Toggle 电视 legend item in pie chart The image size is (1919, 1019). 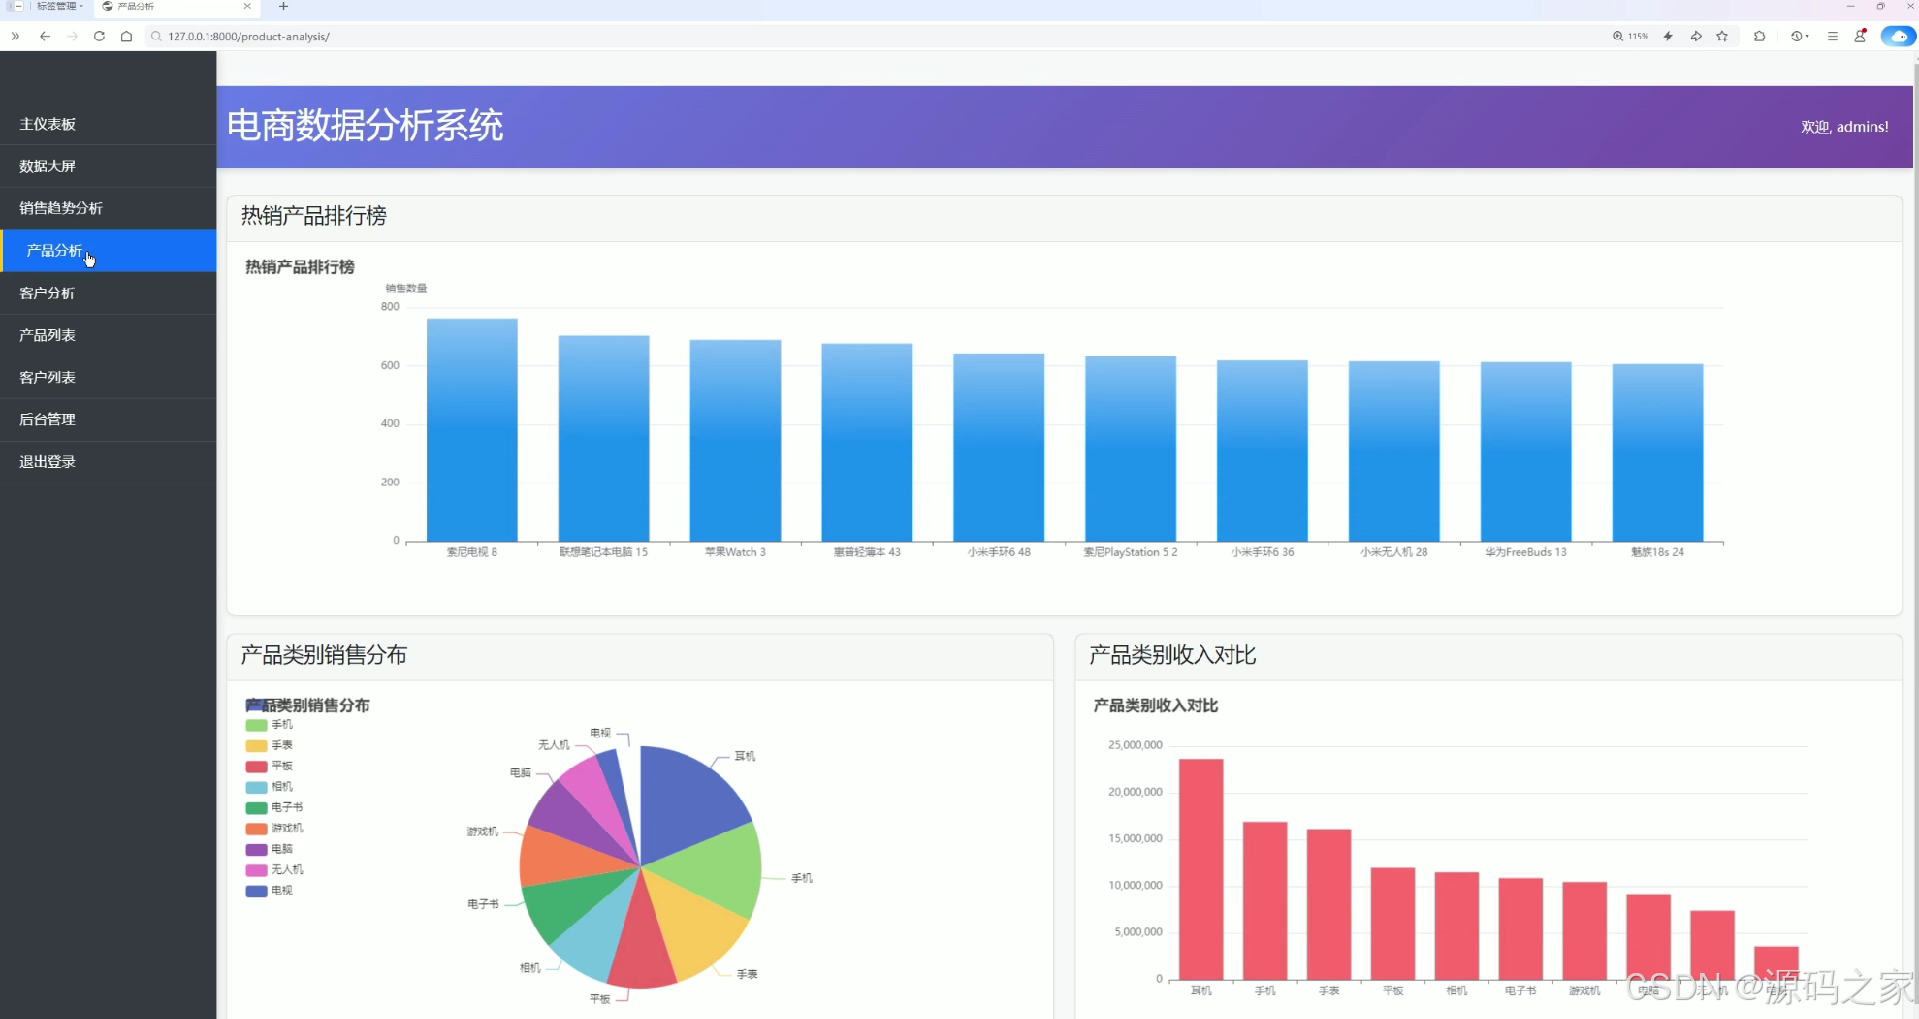(x=269, y=890)
